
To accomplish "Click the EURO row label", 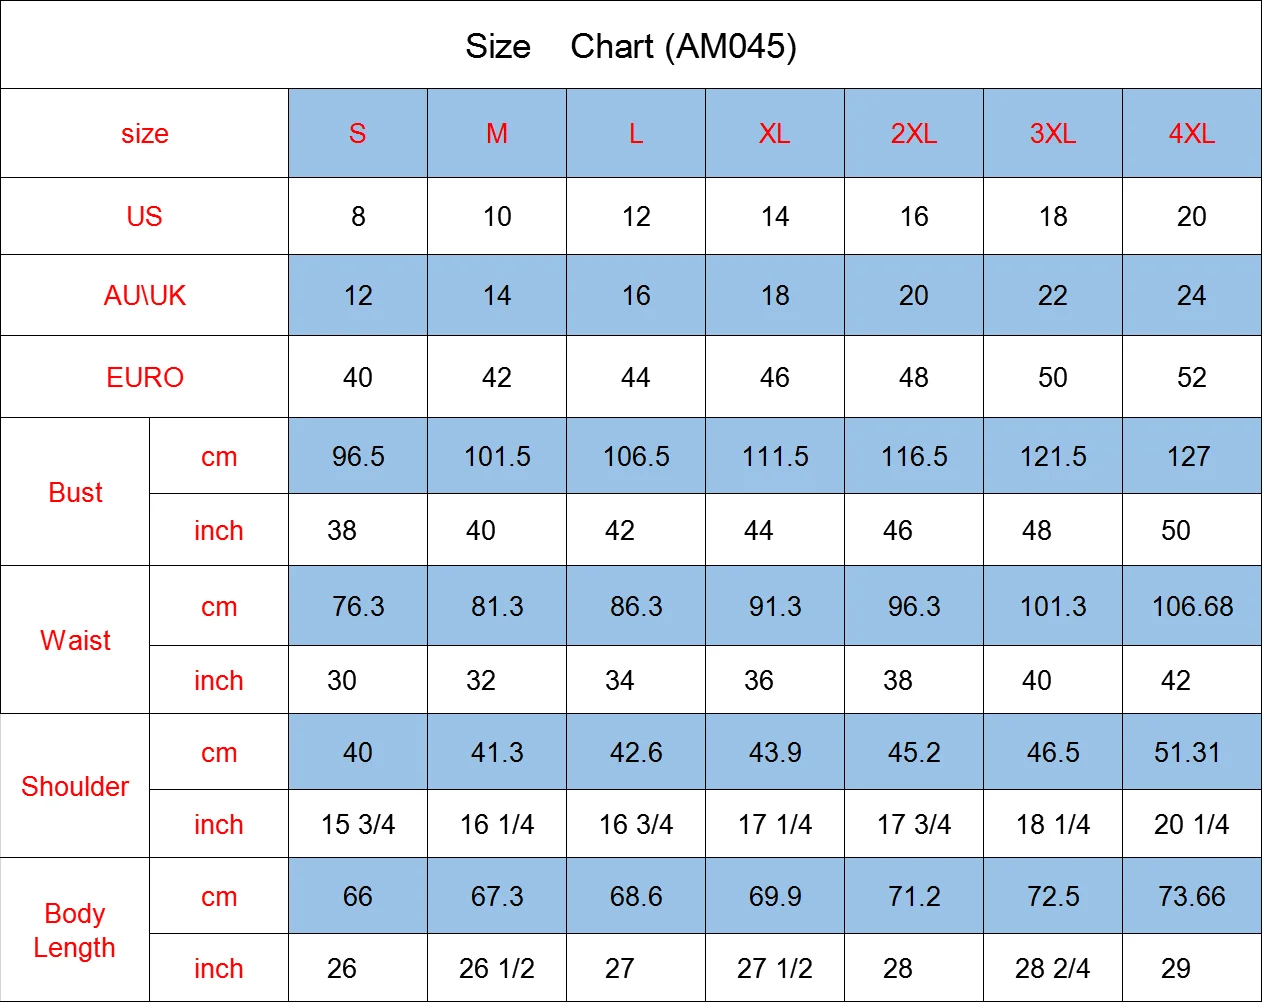I will 145,378.
